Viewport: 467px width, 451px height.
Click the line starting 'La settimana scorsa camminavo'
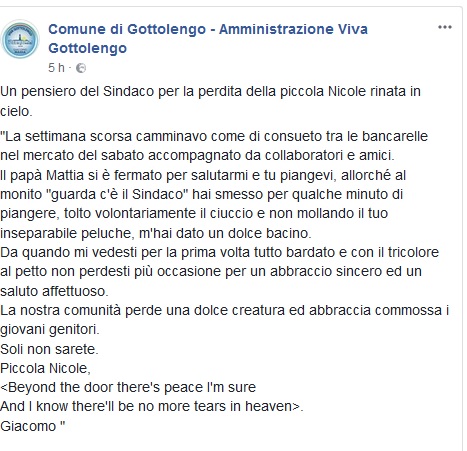tap(214, 136)
